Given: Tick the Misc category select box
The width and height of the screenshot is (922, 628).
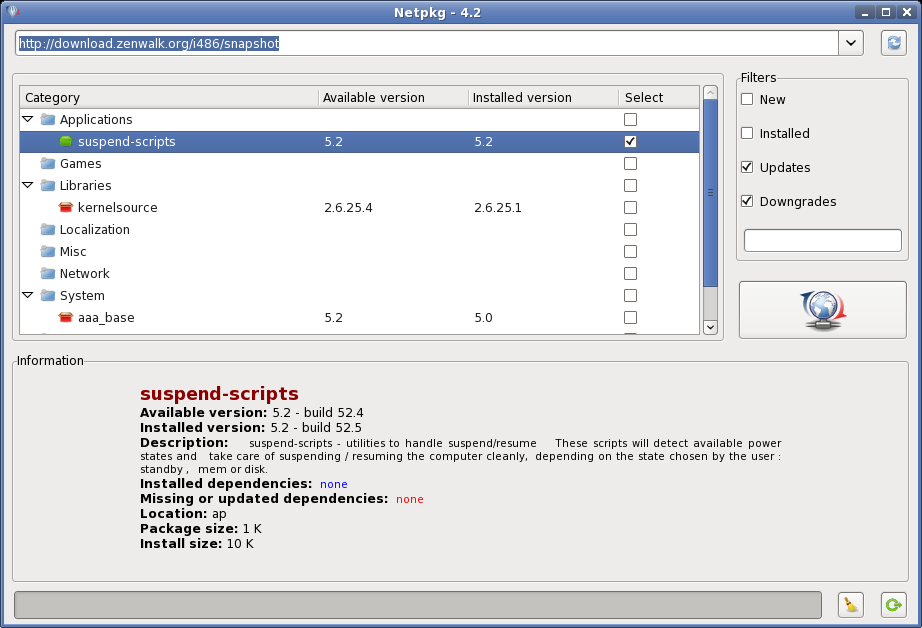Looking at the screenshot, I should [630, 252].
